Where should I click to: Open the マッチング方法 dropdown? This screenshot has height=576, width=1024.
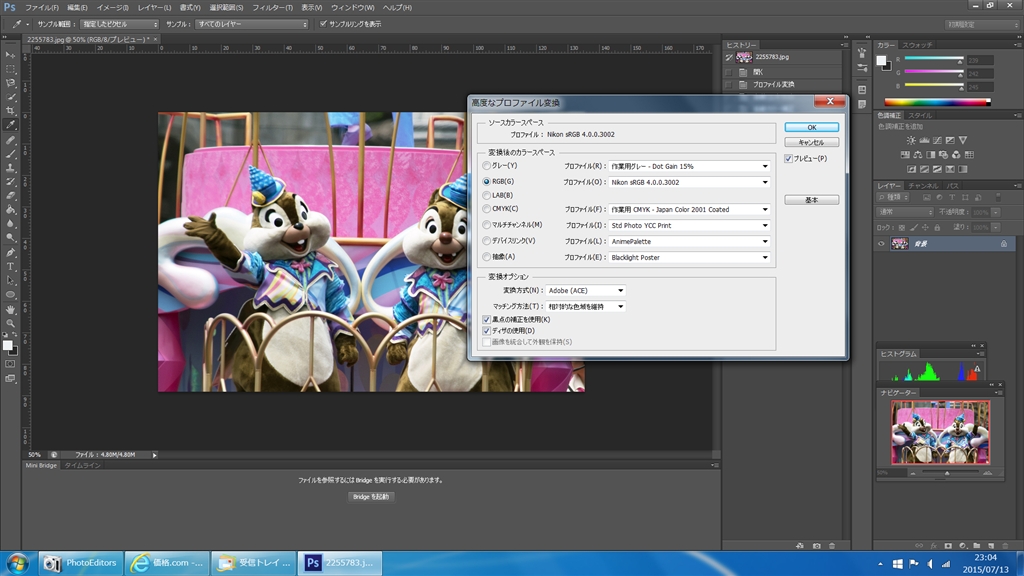(585, 306)
